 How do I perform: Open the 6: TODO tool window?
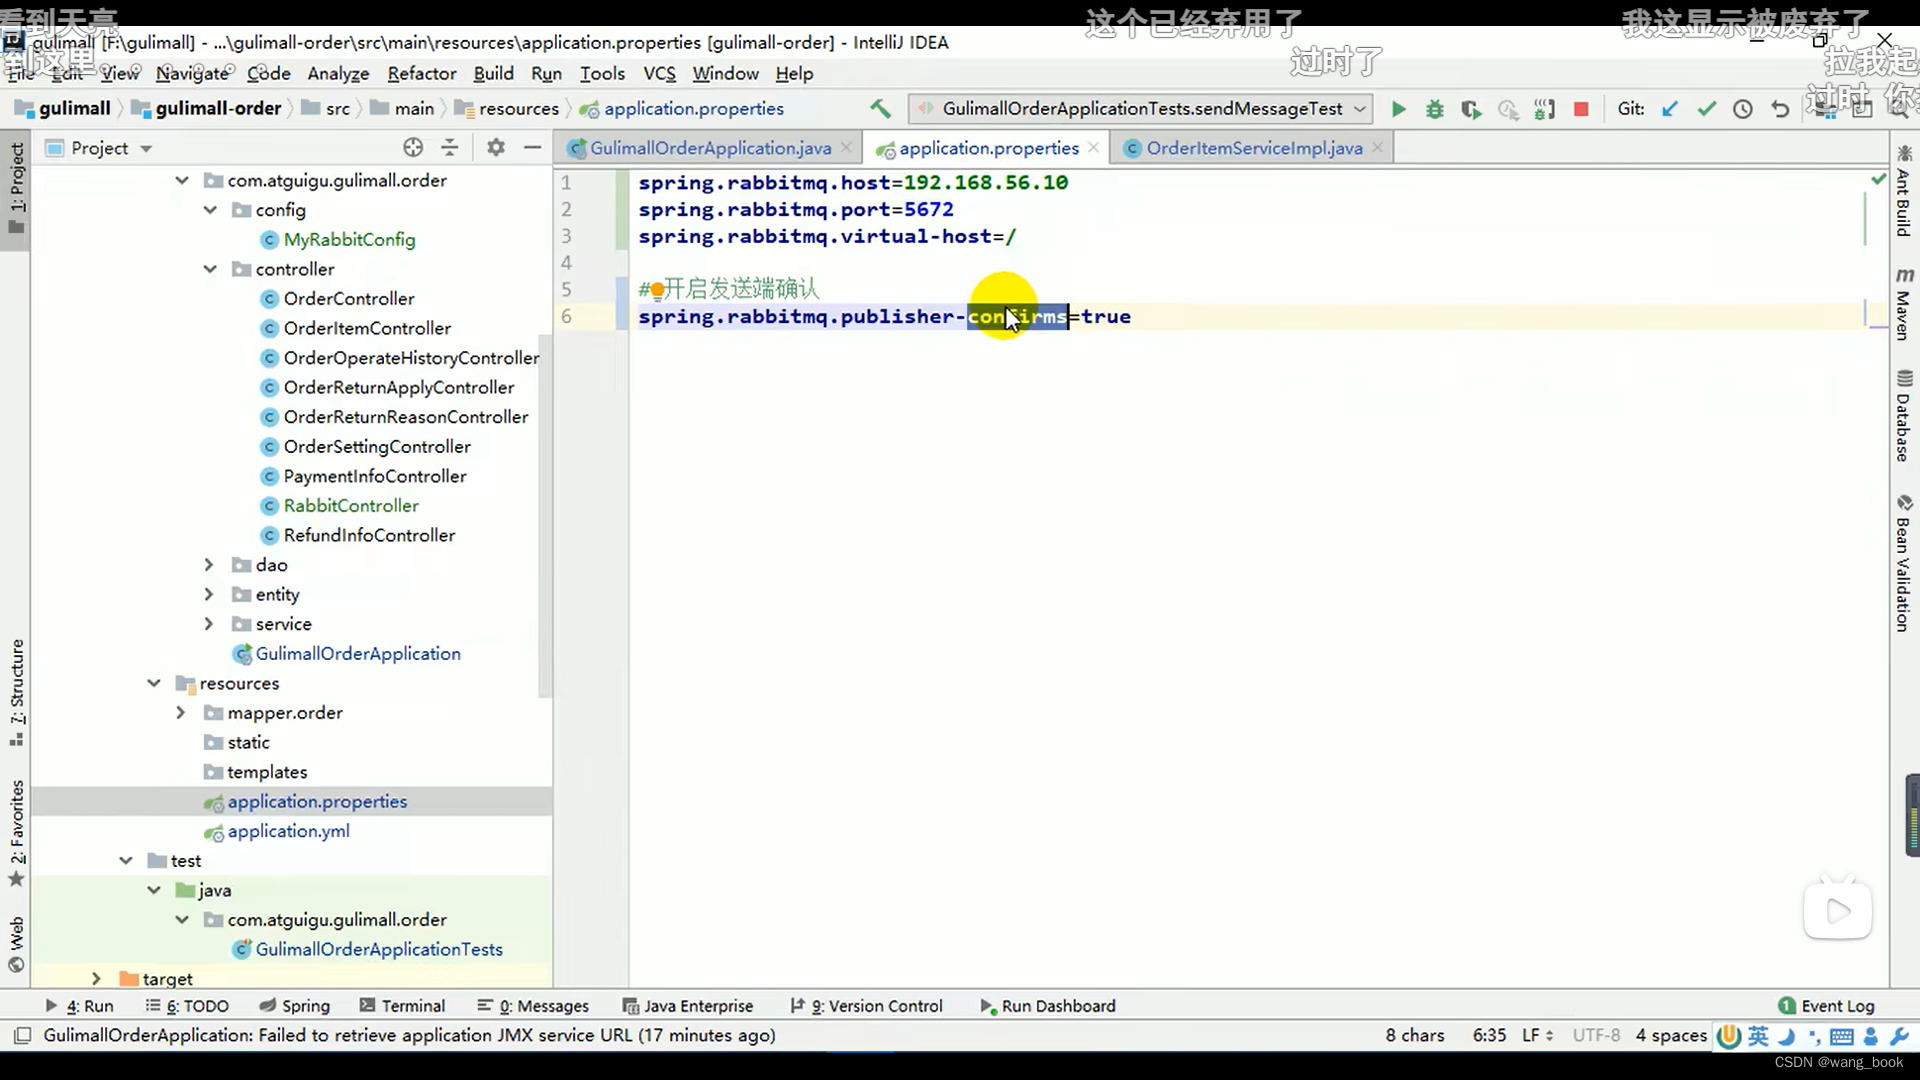tap(187, 1006)
